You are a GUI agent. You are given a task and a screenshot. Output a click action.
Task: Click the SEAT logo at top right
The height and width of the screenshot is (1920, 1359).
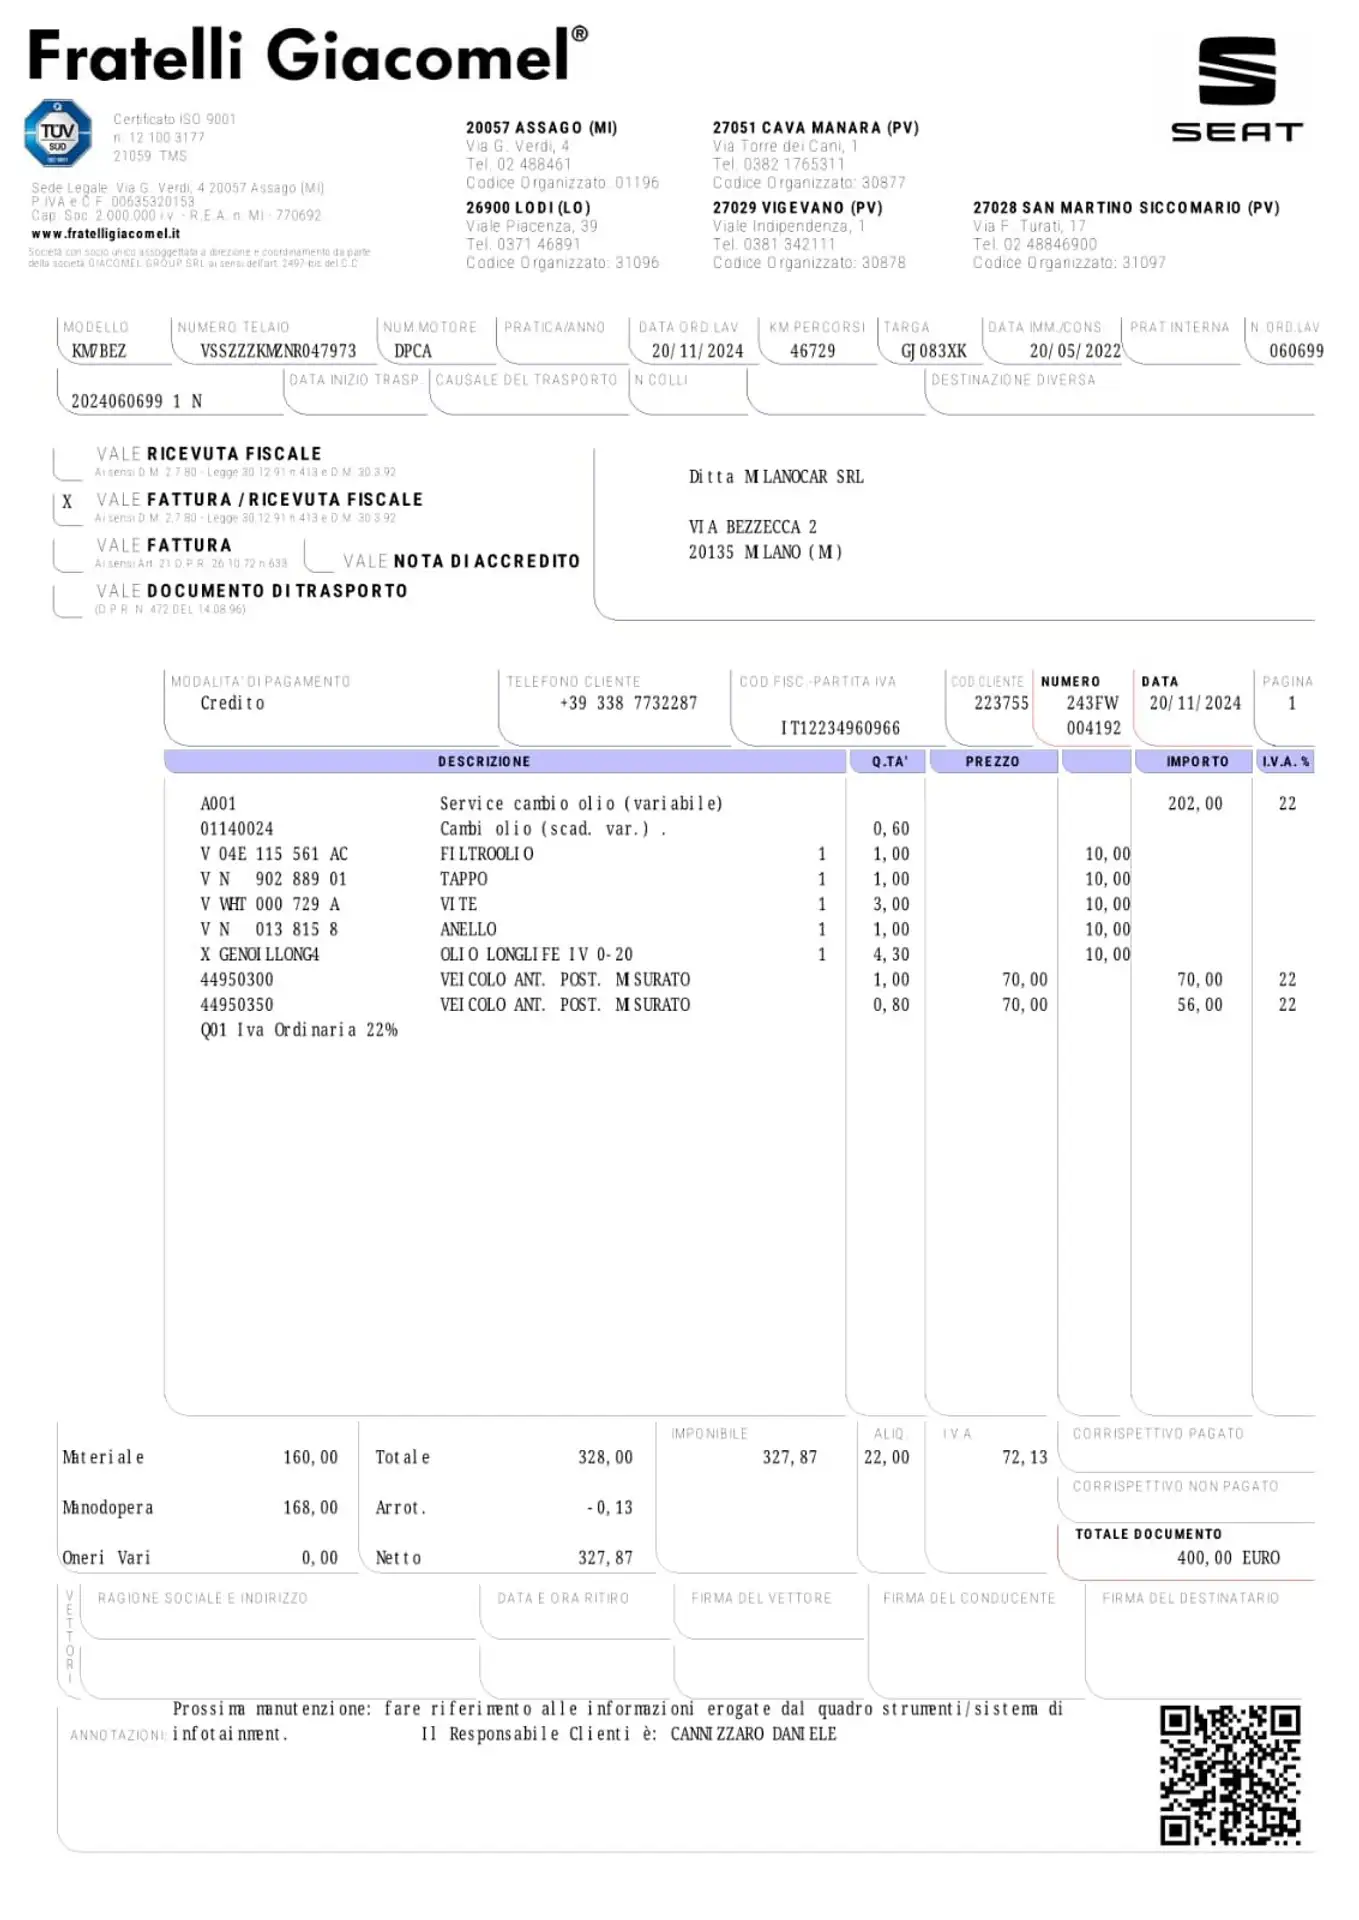pos(1237,90)
